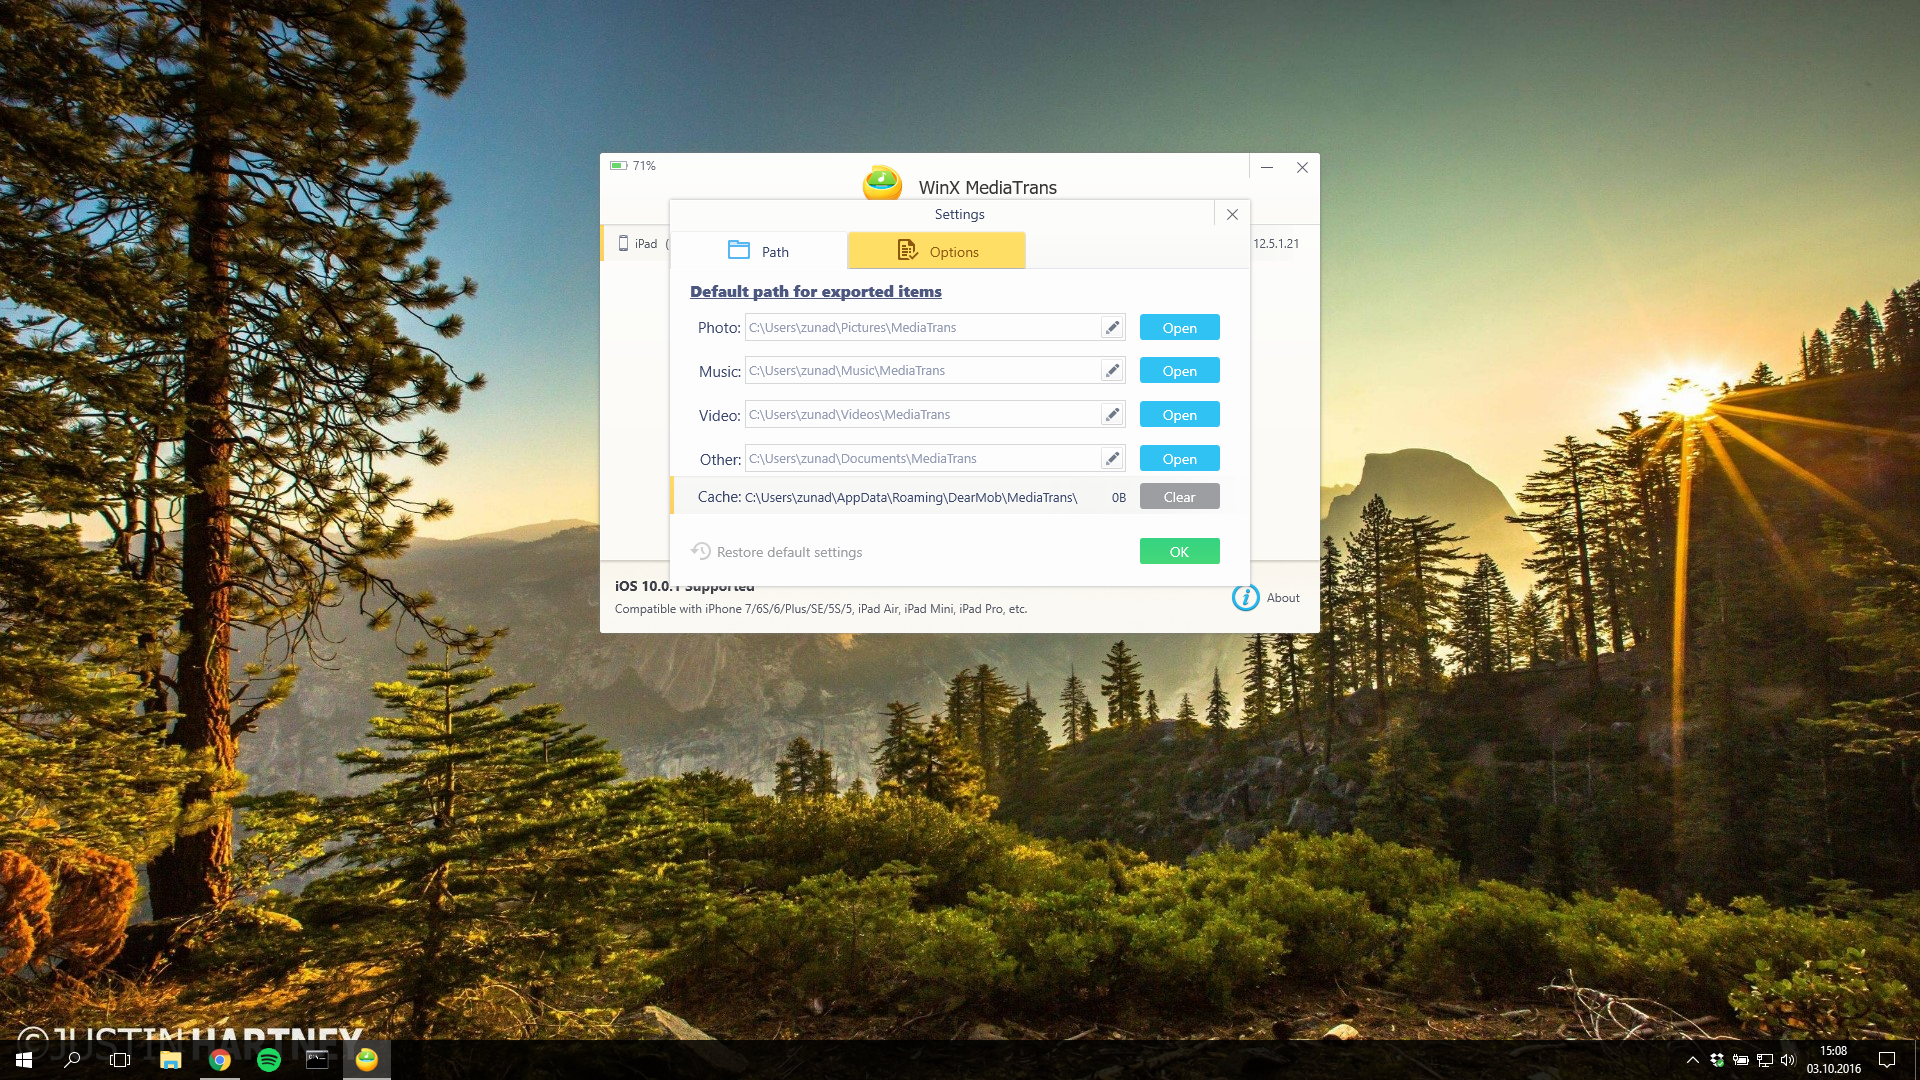Show hidden system tray icons

(x=1692, y=1060)
